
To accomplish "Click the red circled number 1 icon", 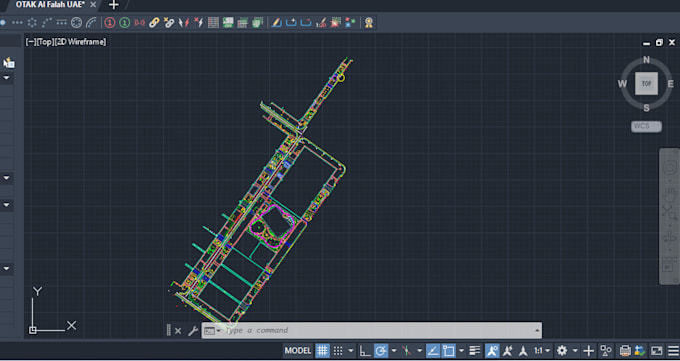I will click(x=110, y=22).
